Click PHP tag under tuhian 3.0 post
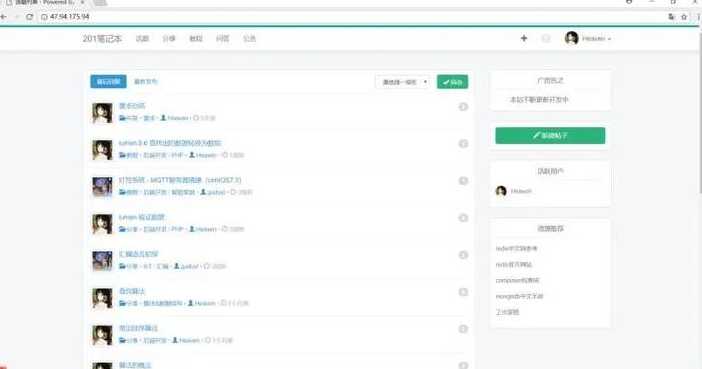702x369 pixels. tap(177, 155)
